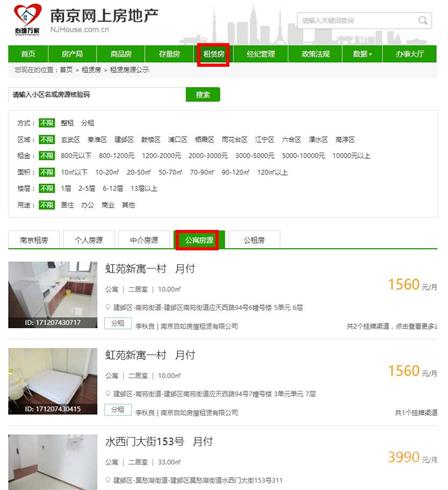Filter by 800-1200元 rent range
The width and height of the screenshot is (448, 490).
click(x=117, y=156)
